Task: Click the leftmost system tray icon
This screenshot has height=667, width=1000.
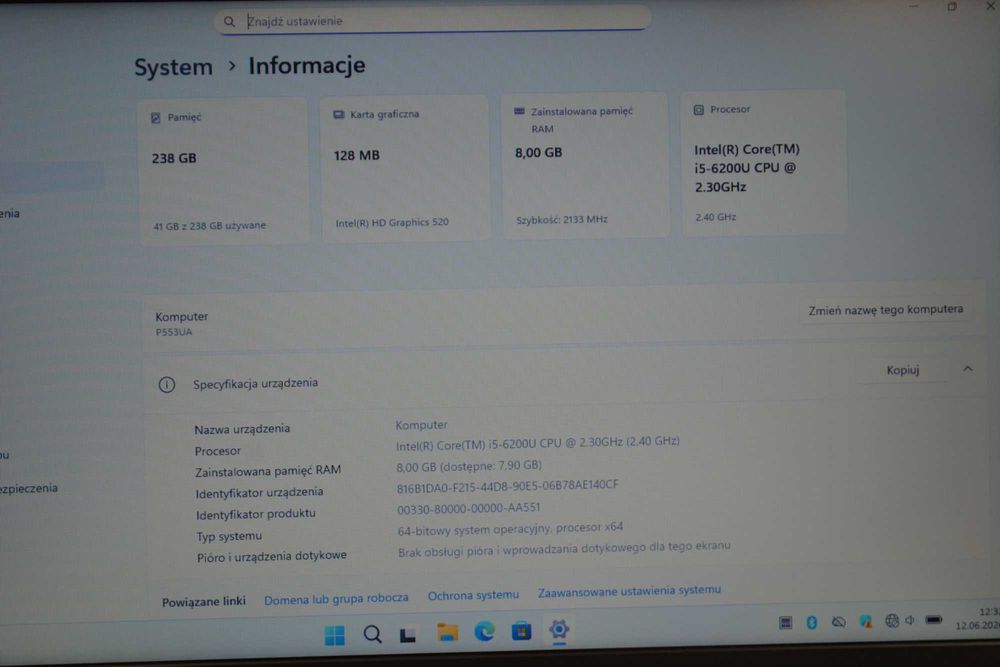Action: [x=786, y=623]
